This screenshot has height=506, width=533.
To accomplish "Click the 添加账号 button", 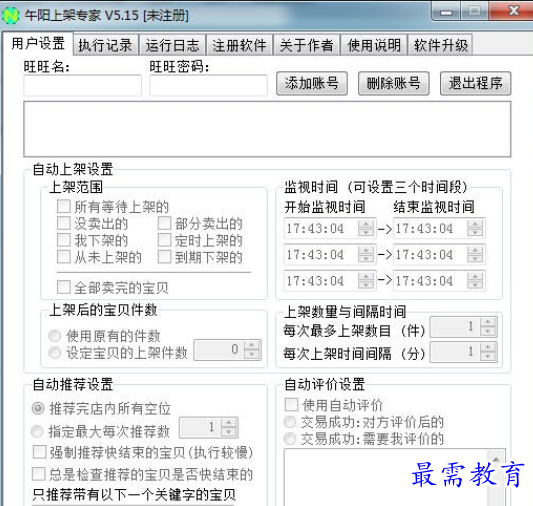I will click(312, 83).
